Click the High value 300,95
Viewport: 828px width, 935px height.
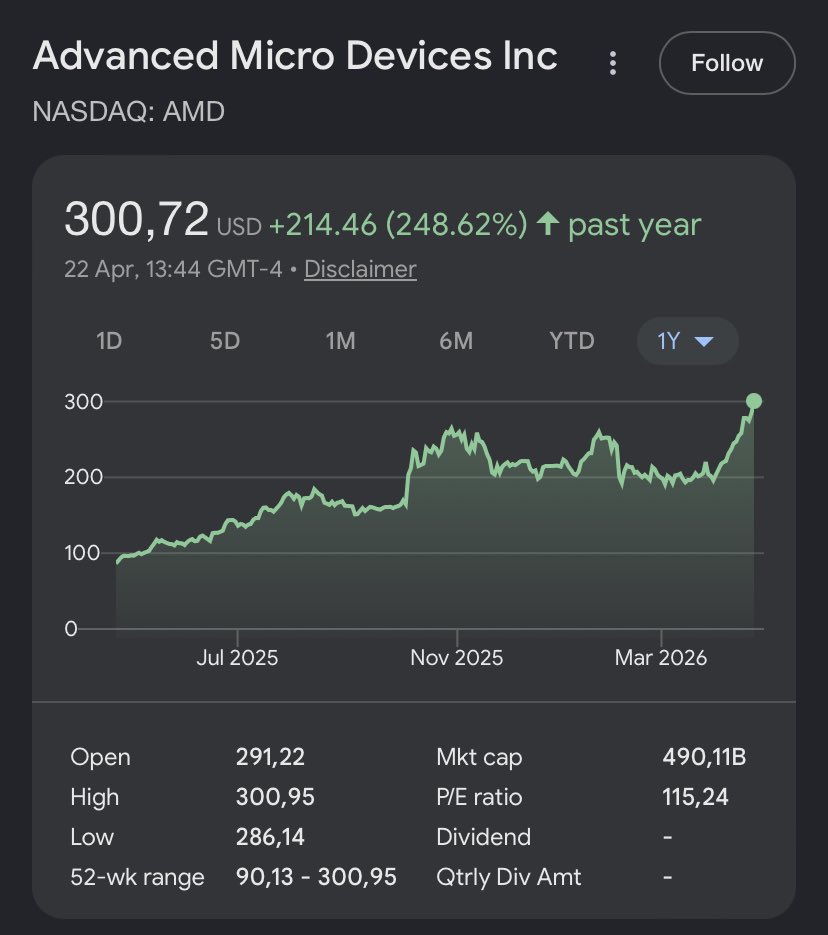pos(275,797)
